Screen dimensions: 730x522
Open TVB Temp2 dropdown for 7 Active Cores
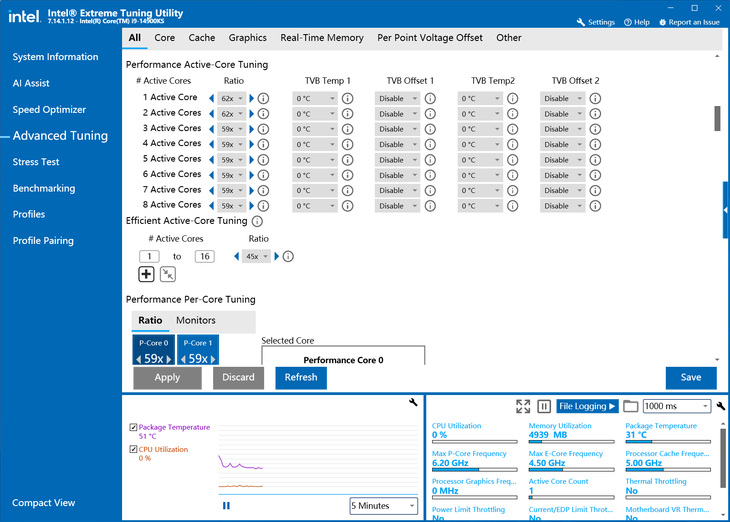[480, 190]
